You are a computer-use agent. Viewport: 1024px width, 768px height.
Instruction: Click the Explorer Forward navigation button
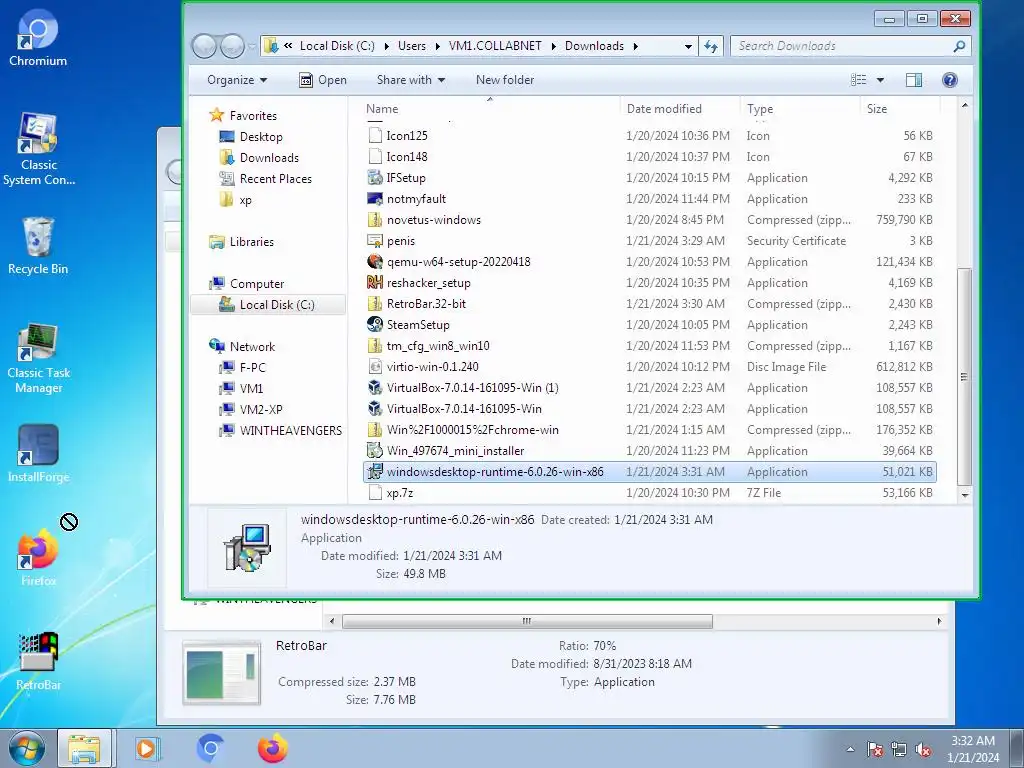pos(232,46)
